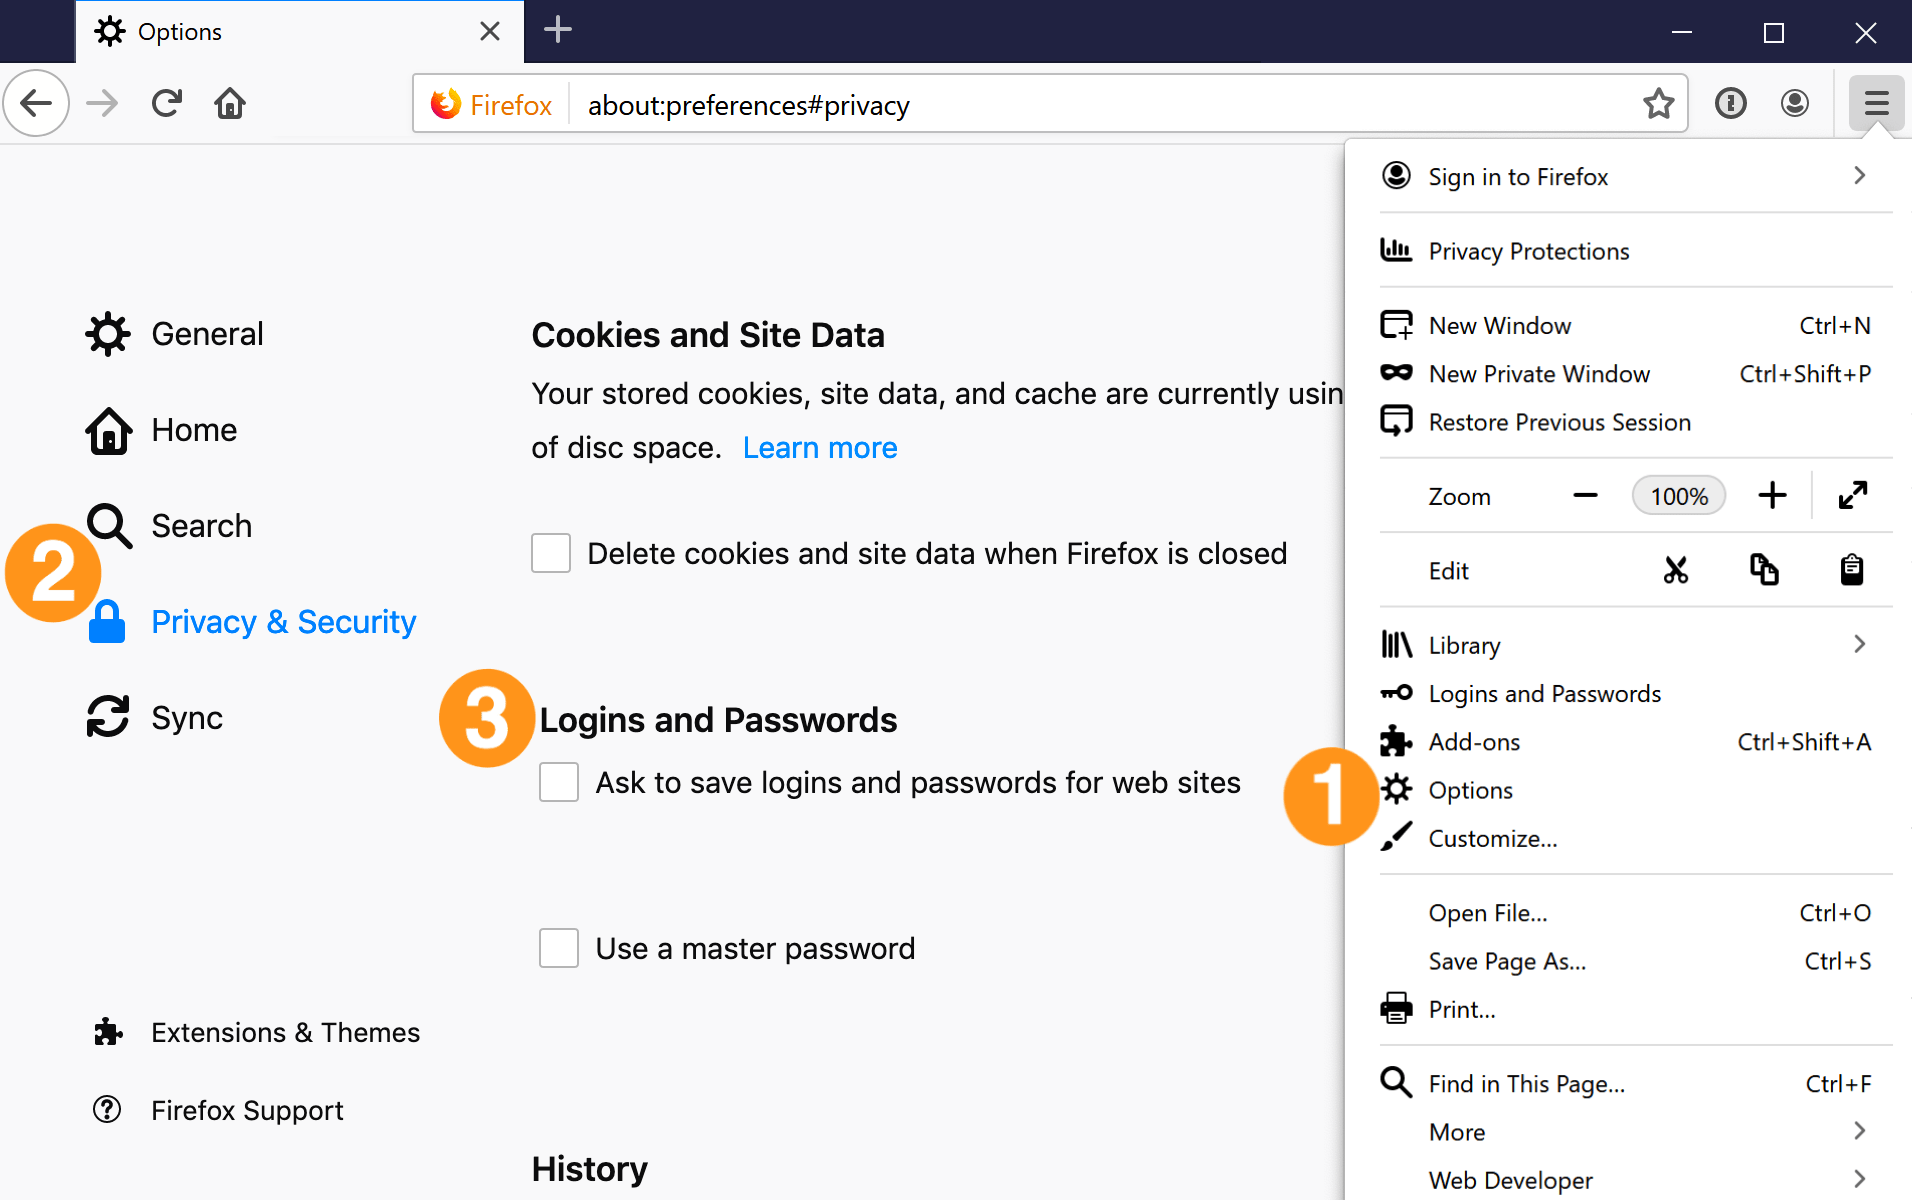Open the General settings section
The image size is (1912, 1200).
pyautogui.click(x=207, y=333)
